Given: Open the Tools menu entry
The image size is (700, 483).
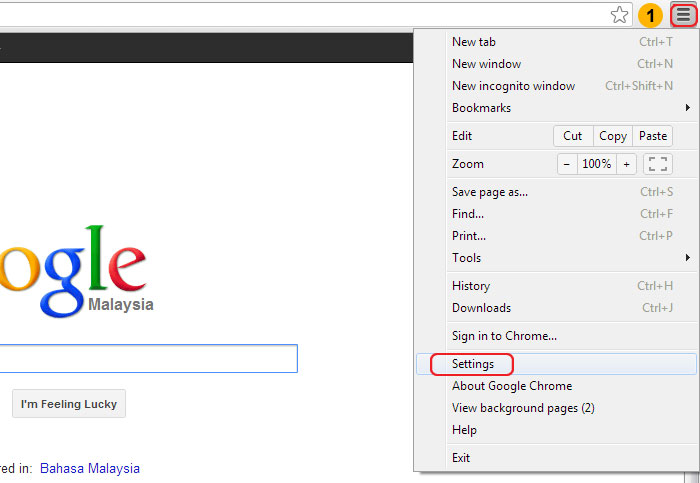Looking at the screenshot, I should click(556, 258).
